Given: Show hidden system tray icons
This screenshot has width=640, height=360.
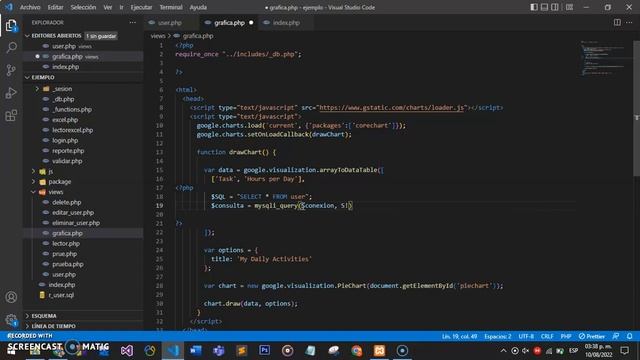Looking at the screenshot, I should [503, 351].
